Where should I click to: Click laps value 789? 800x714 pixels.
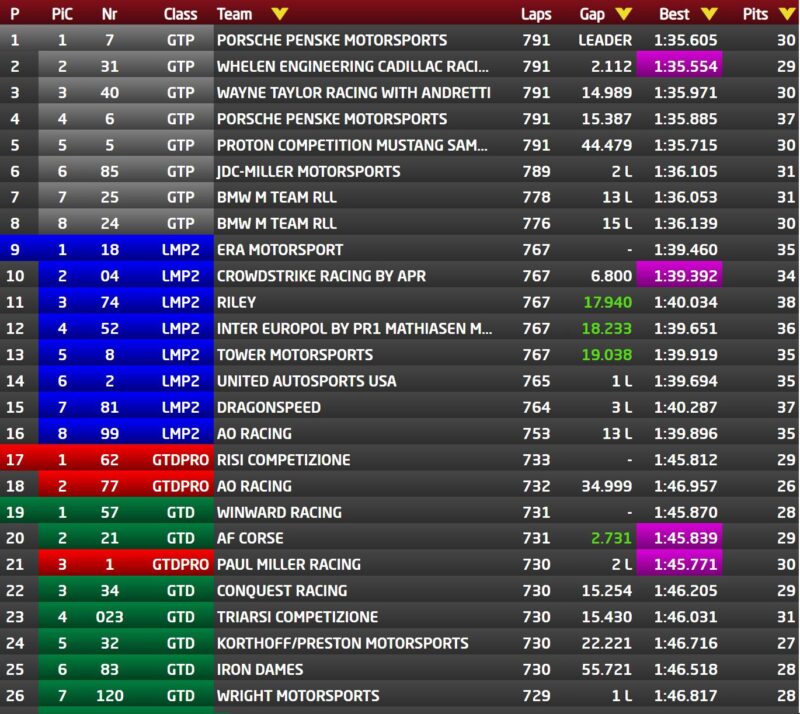(x=536, y=171)
